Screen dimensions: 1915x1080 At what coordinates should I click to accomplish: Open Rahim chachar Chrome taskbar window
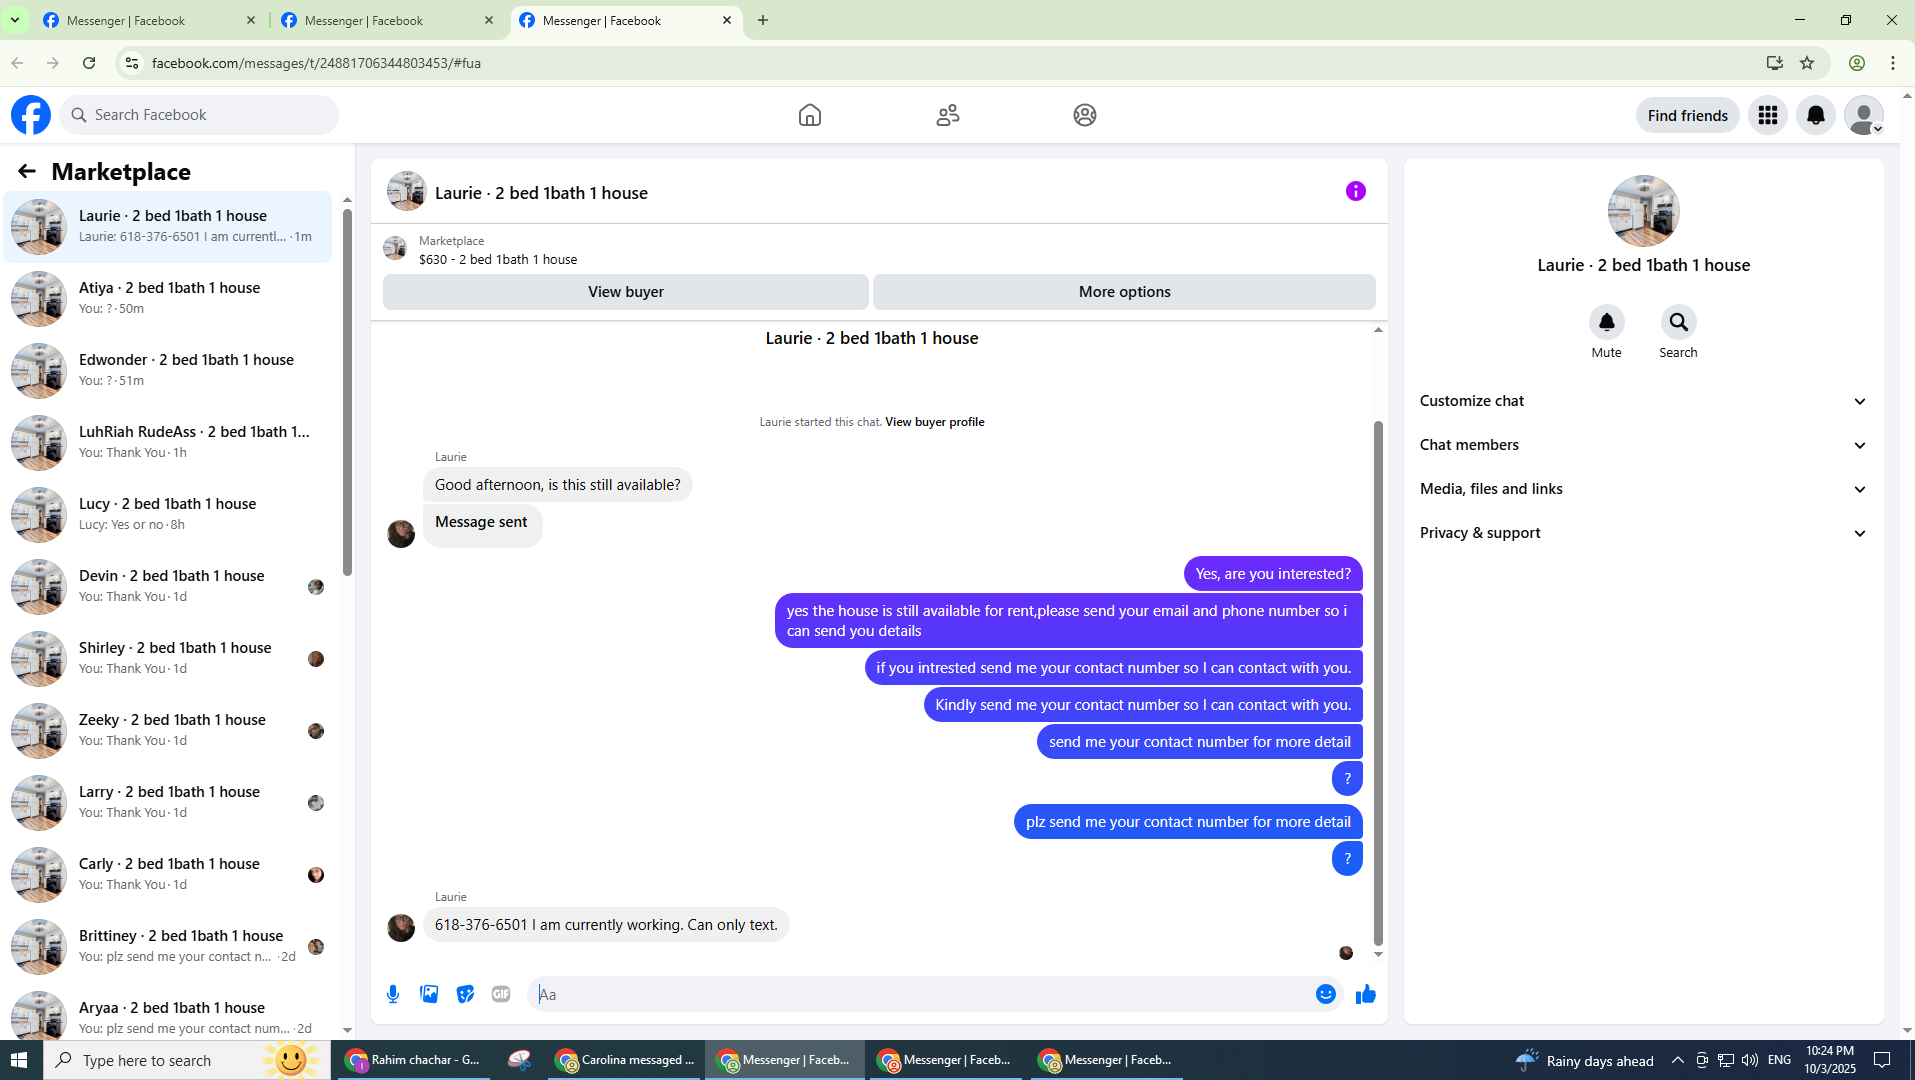[411, 1060]
